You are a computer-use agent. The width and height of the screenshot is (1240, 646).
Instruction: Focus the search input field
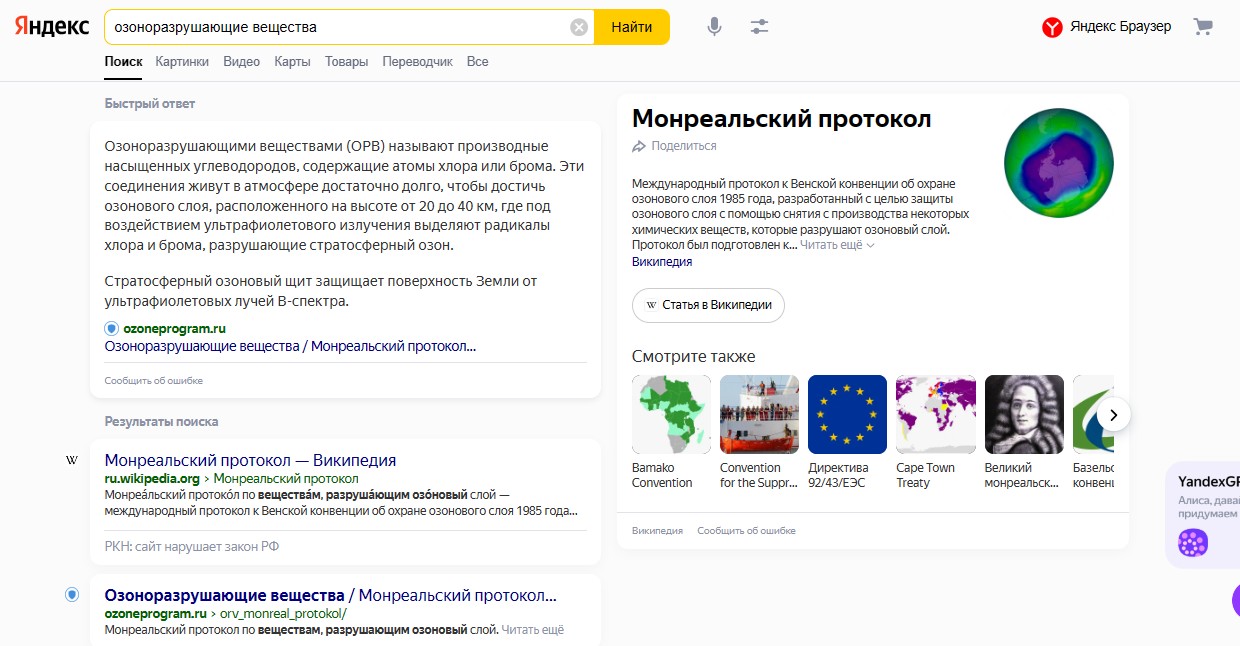[x=338, y=27]
